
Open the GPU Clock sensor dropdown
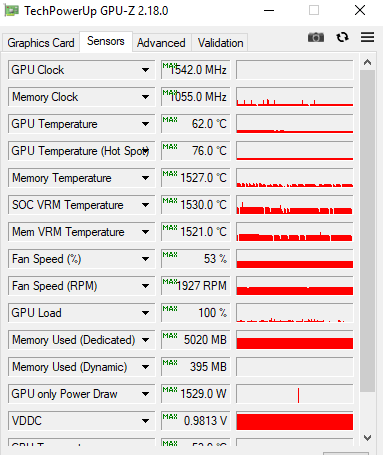click(x=145, y=70)
